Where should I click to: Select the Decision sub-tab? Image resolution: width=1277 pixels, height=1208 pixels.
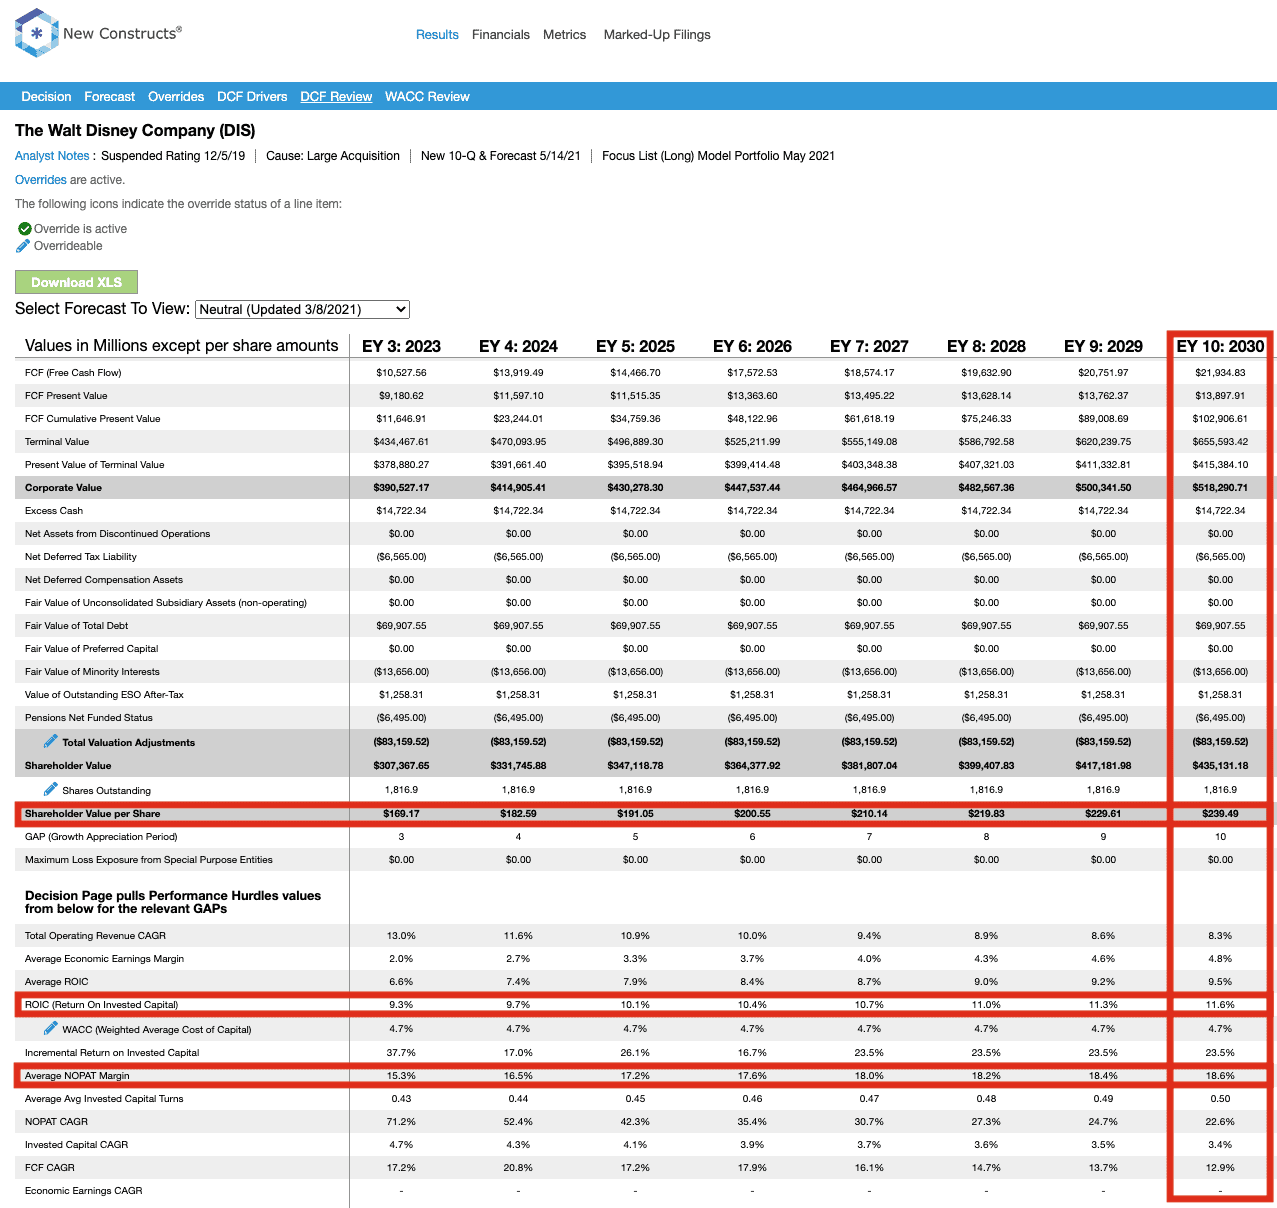tap(46, 97)
